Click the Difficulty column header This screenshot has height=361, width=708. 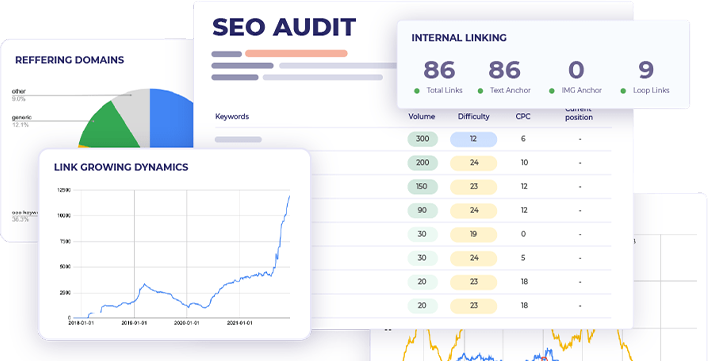pos(474,116)
